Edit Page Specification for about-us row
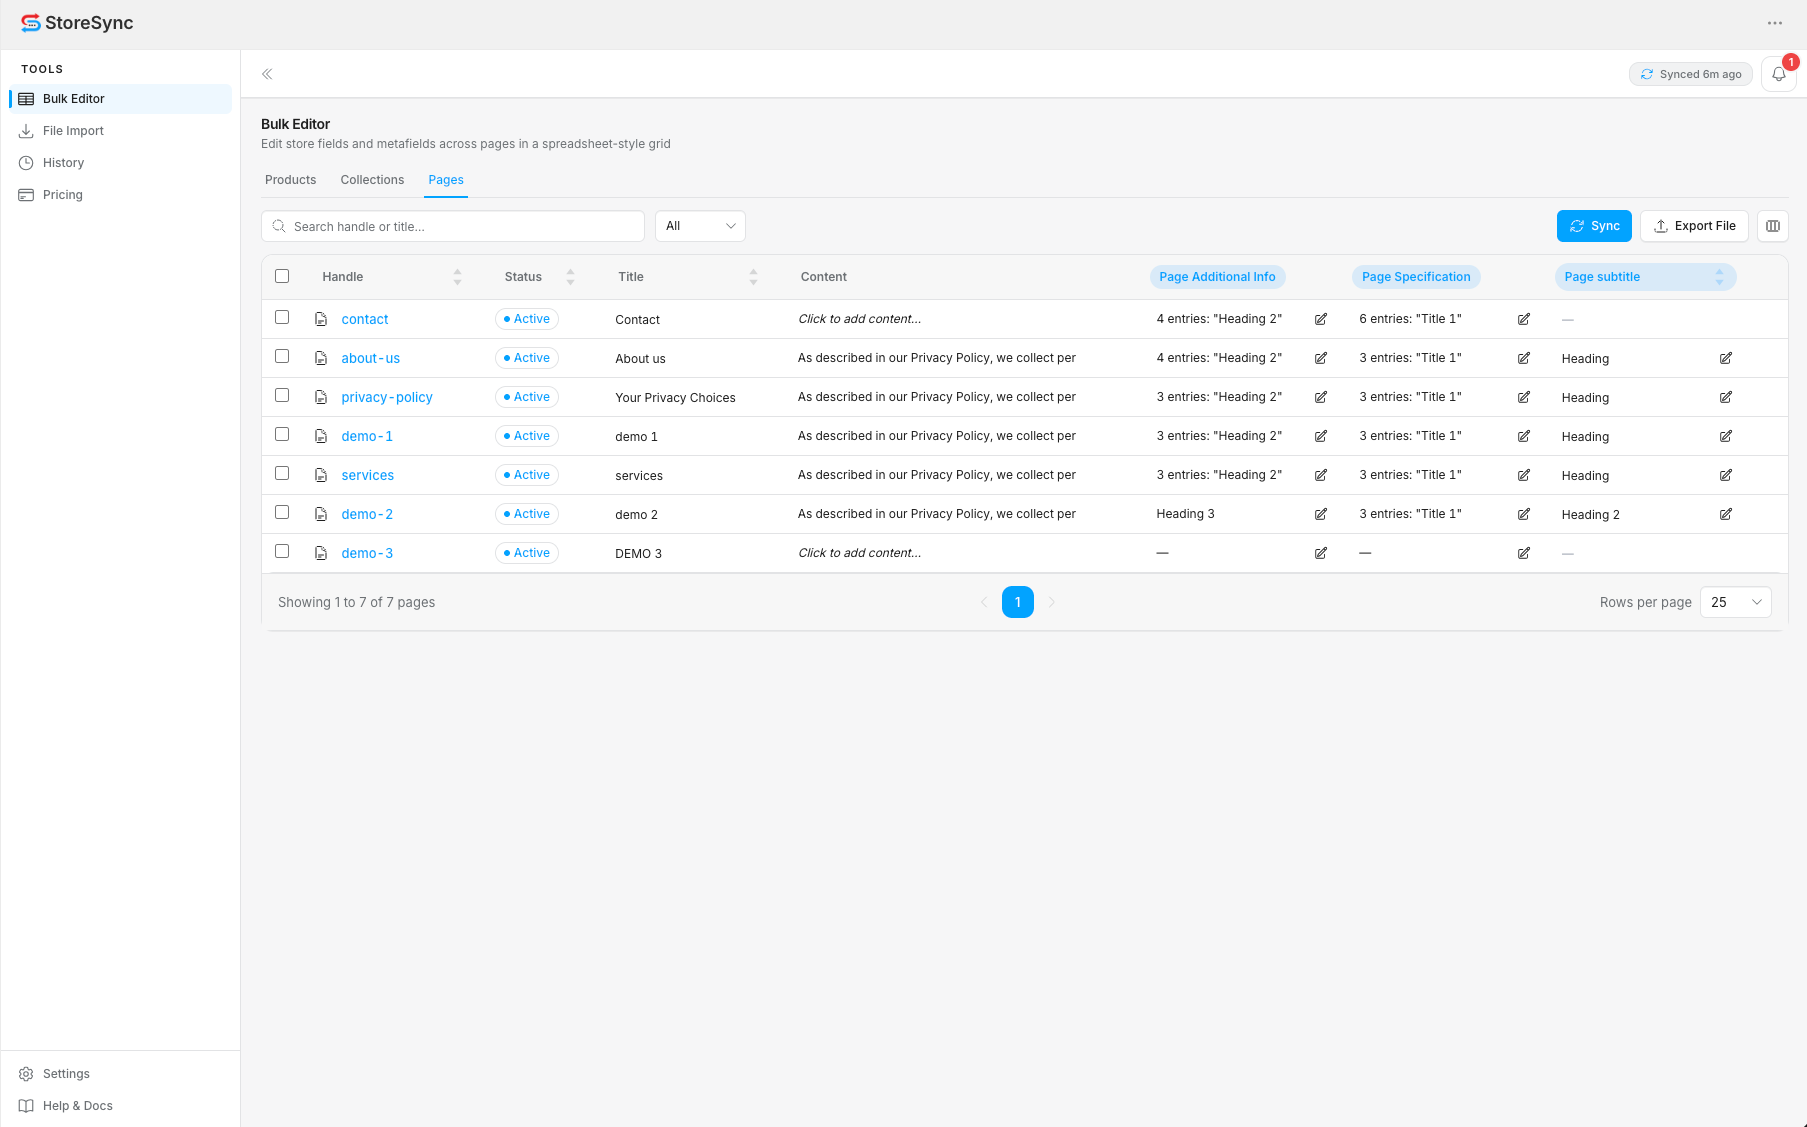This screenshot has width=1807, height=1127. tap(1524, 358)
